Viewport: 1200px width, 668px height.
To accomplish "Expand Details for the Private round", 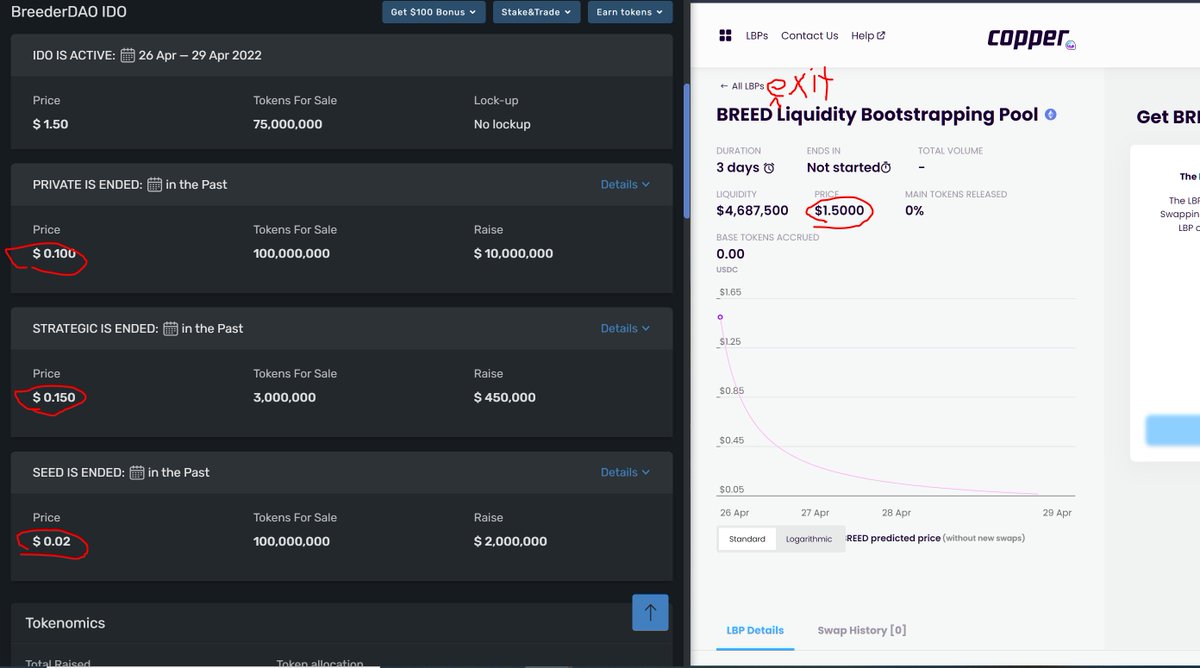I will click(625, 184).
